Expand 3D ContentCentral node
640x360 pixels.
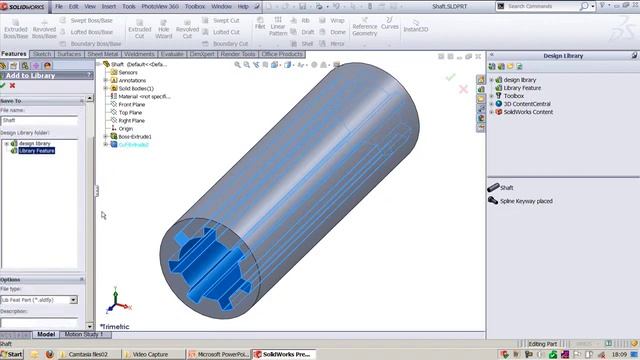click(491, 104)
